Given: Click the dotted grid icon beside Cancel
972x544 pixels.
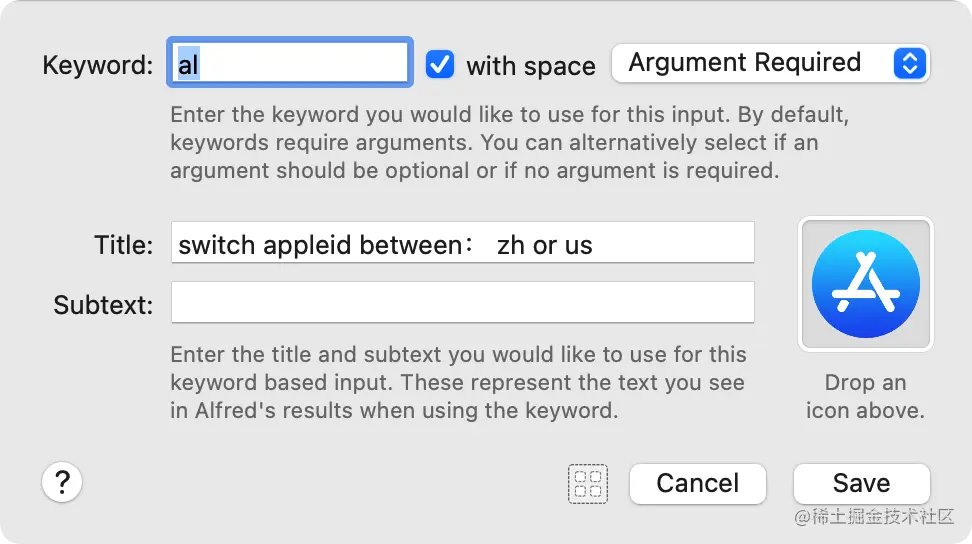Looking at the screenshot, I should point(588,484).
